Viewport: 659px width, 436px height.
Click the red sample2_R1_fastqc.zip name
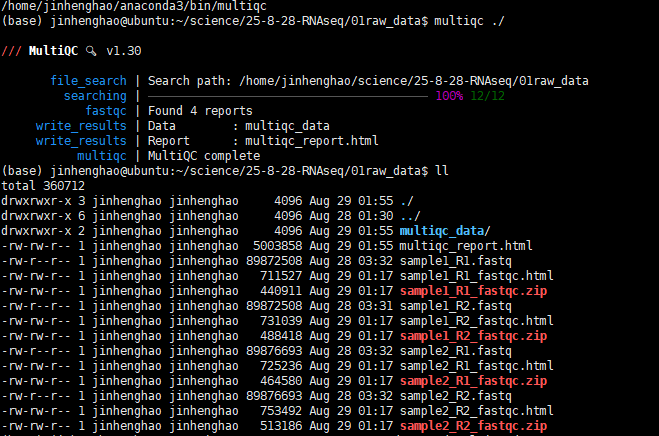coord(473,381)
